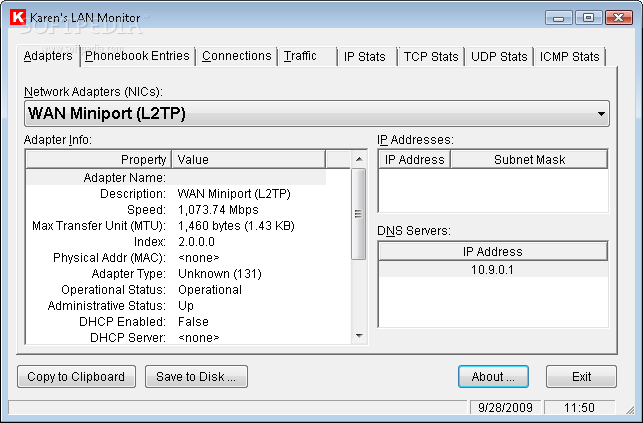The height and width of the screenshot is (423, 643).
Task: Select the WAN Miniport (L2TP) combo box
Action: pyautogui.click(x=317, y=114)
